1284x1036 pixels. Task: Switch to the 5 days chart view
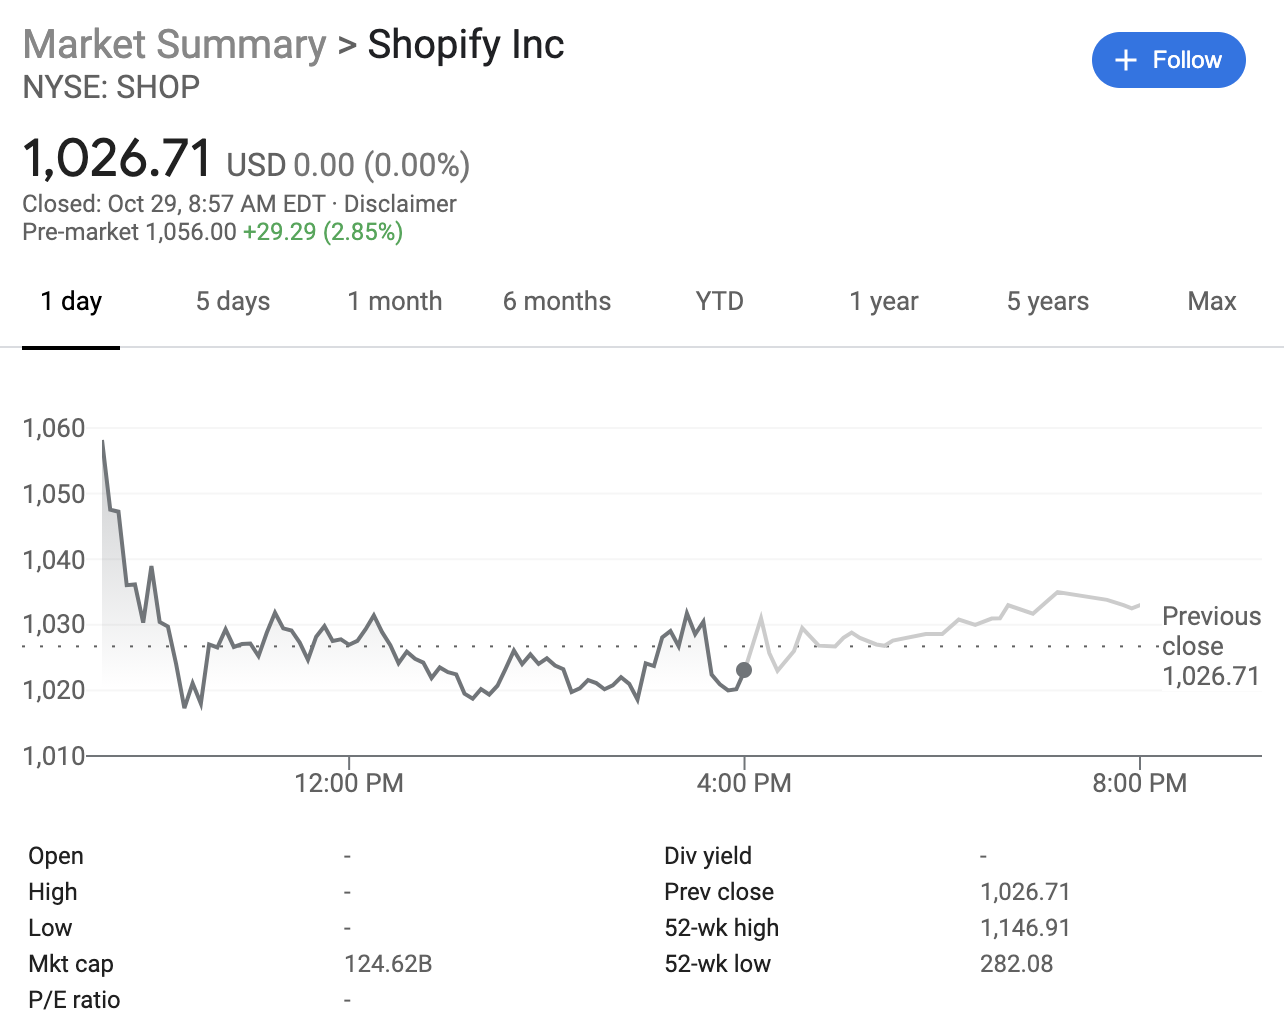tap(232, 301)
